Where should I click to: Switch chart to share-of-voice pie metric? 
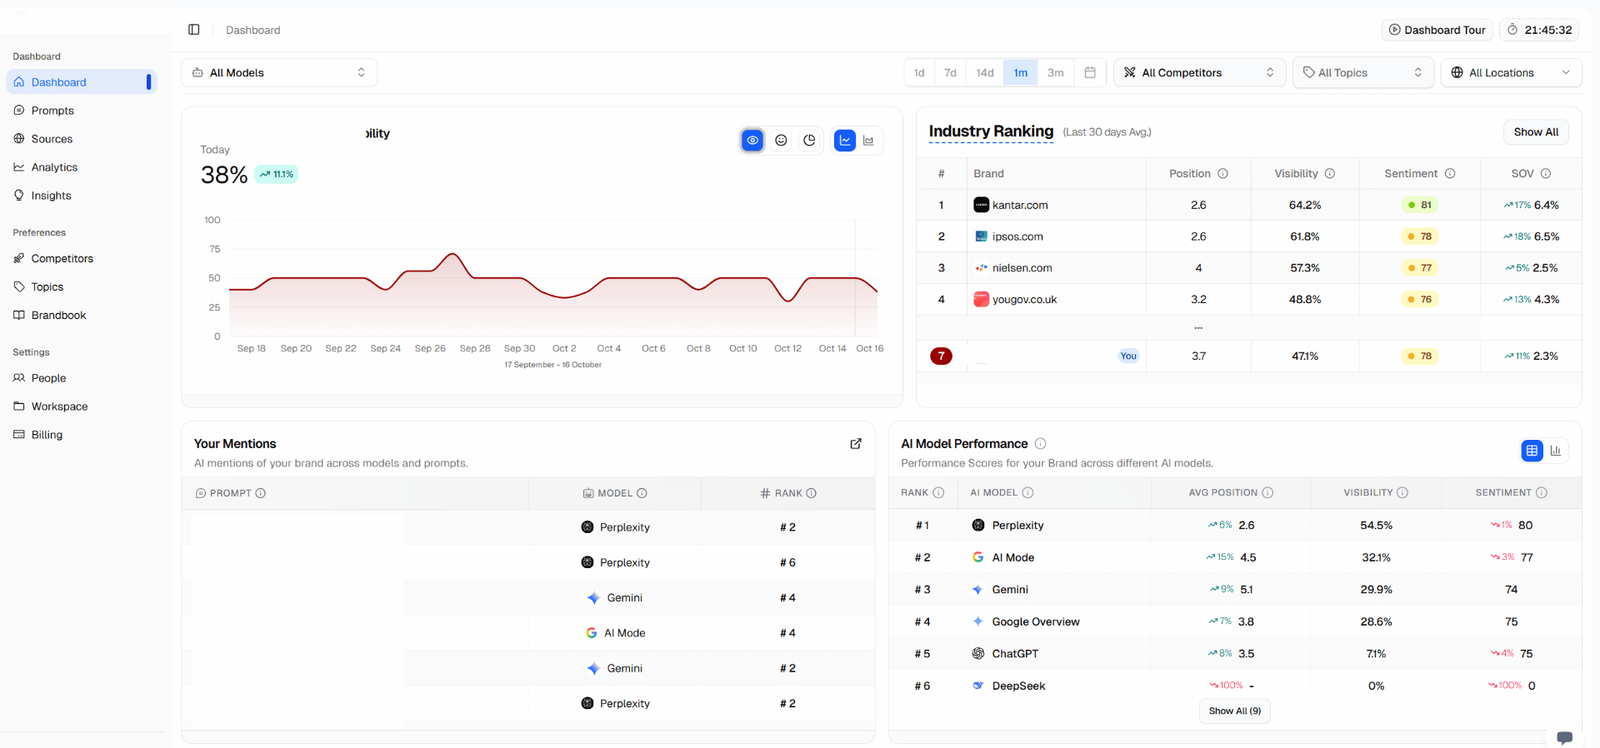point(809,141)
